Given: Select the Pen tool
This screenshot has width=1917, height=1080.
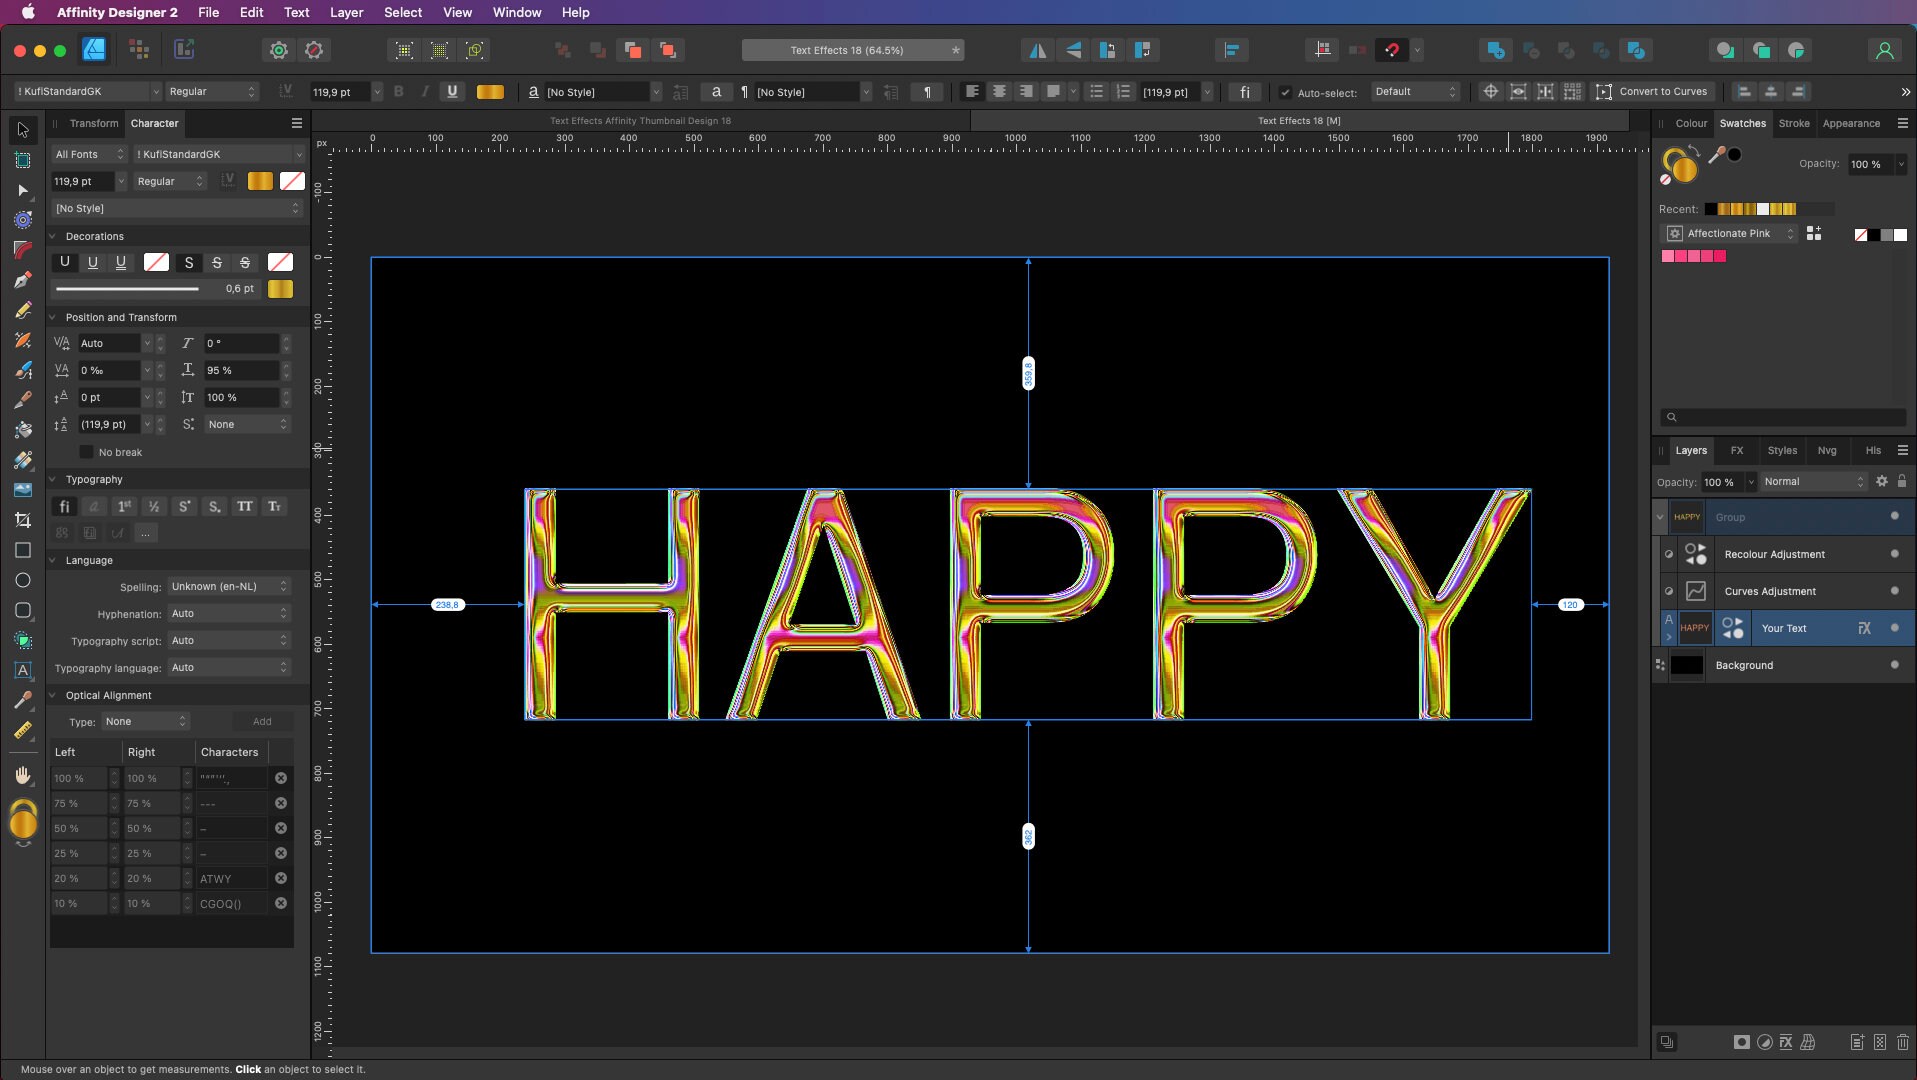Looking at the screenshot, I should 22,280.
